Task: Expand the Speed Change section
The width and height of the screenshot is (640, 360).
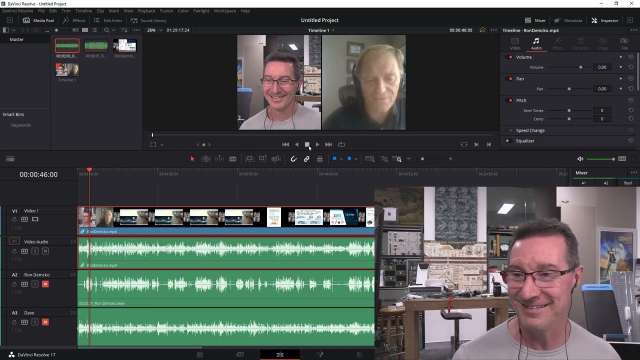Action: coord(530,131)
